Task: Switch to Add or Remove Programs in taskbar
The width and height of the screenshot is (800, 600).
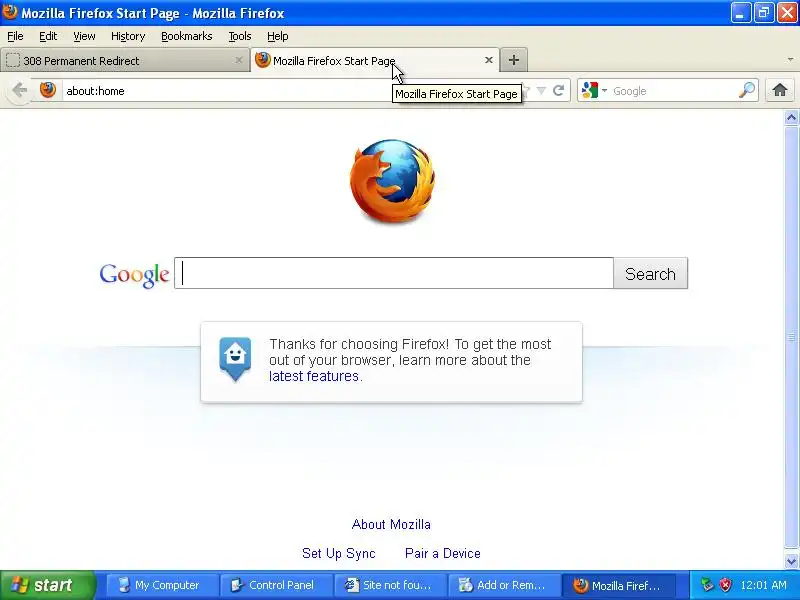Action: (504, 585)
